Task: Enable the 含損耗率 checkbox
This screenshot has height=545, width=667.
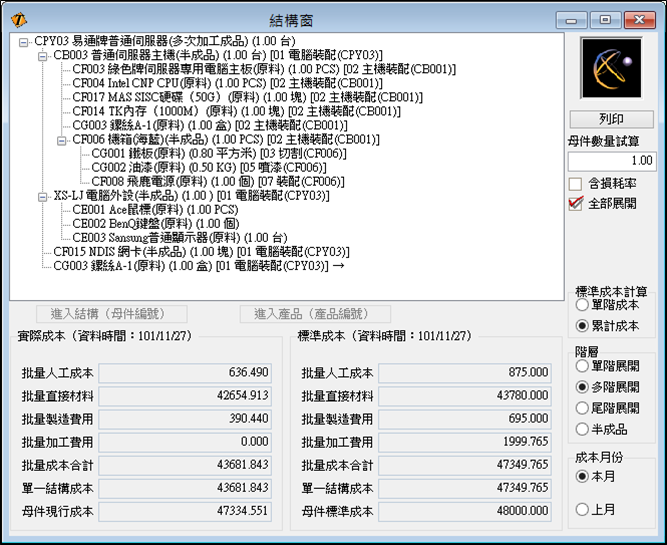Action: coord(575,184)
